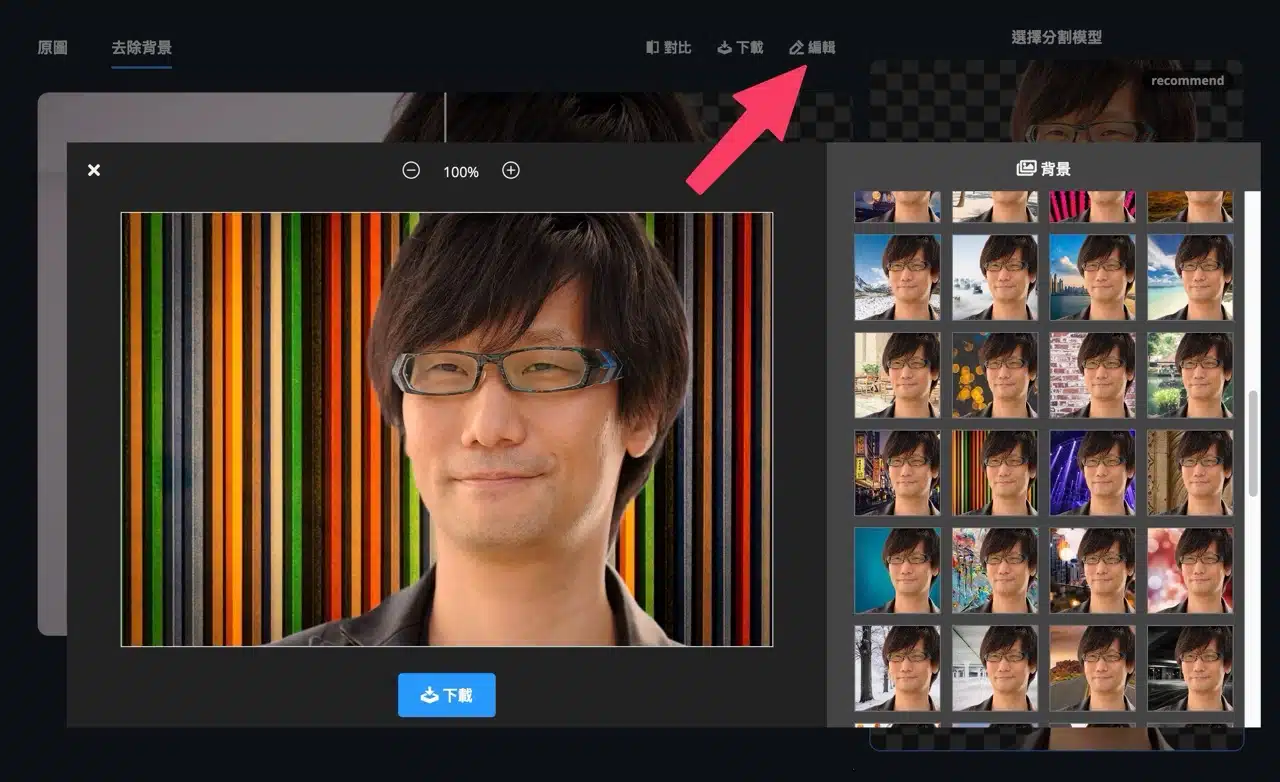Viewport: 1280px width, 782px height.
Task: Pick the graffiti art background thumbnail
Action: (x=994, y=570)
